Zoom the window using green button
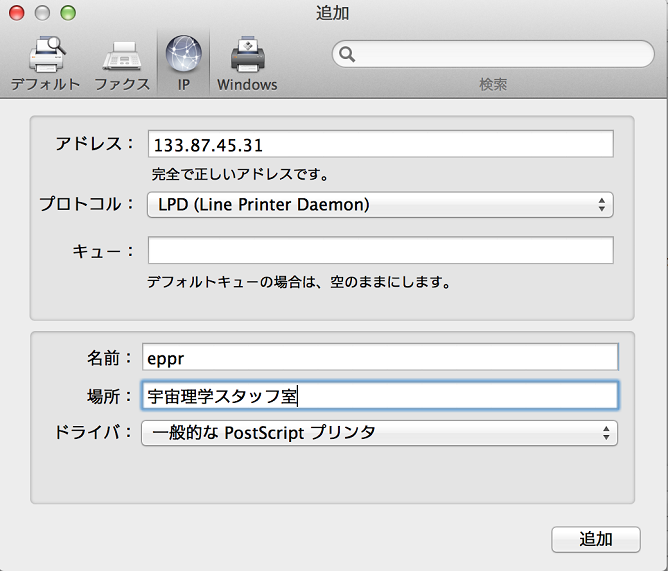The width and height of the screenshot is (668, 571). click(x=67, y=13)
